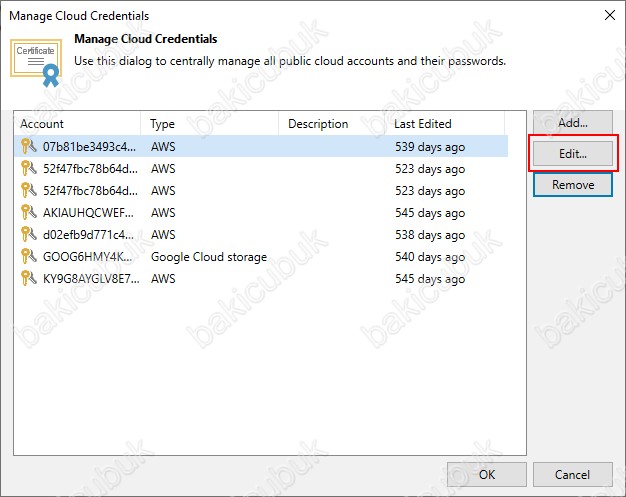
Task: Click the key icon for GOOG6HMY4K account
Action: pos(28,256)
